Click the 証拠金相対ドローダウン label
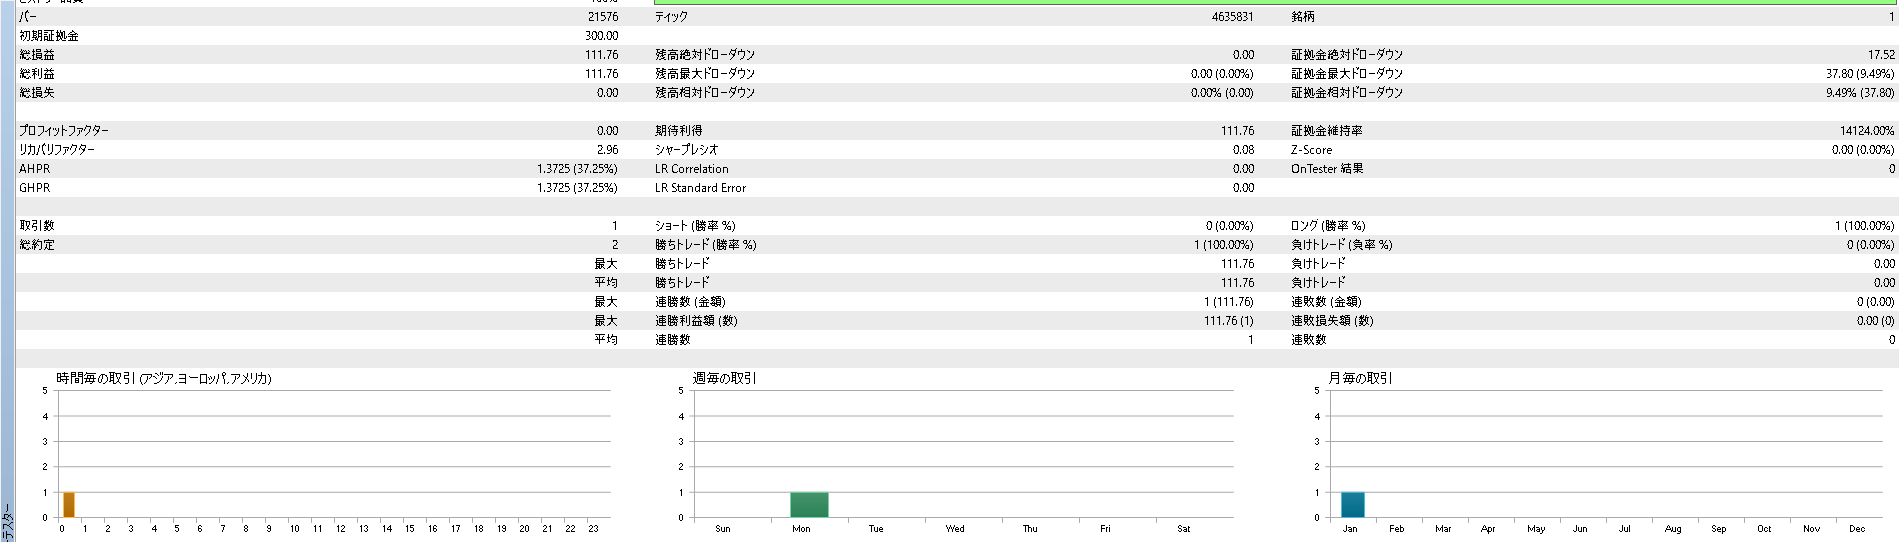This screenshot has width=1900, height=542. coord(1347,93)
